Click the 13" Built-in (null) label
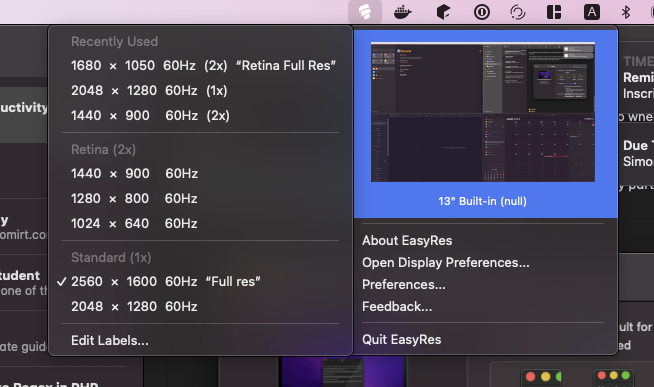The height and width of the screenshot is (387, 654). (x=483, y=201)
